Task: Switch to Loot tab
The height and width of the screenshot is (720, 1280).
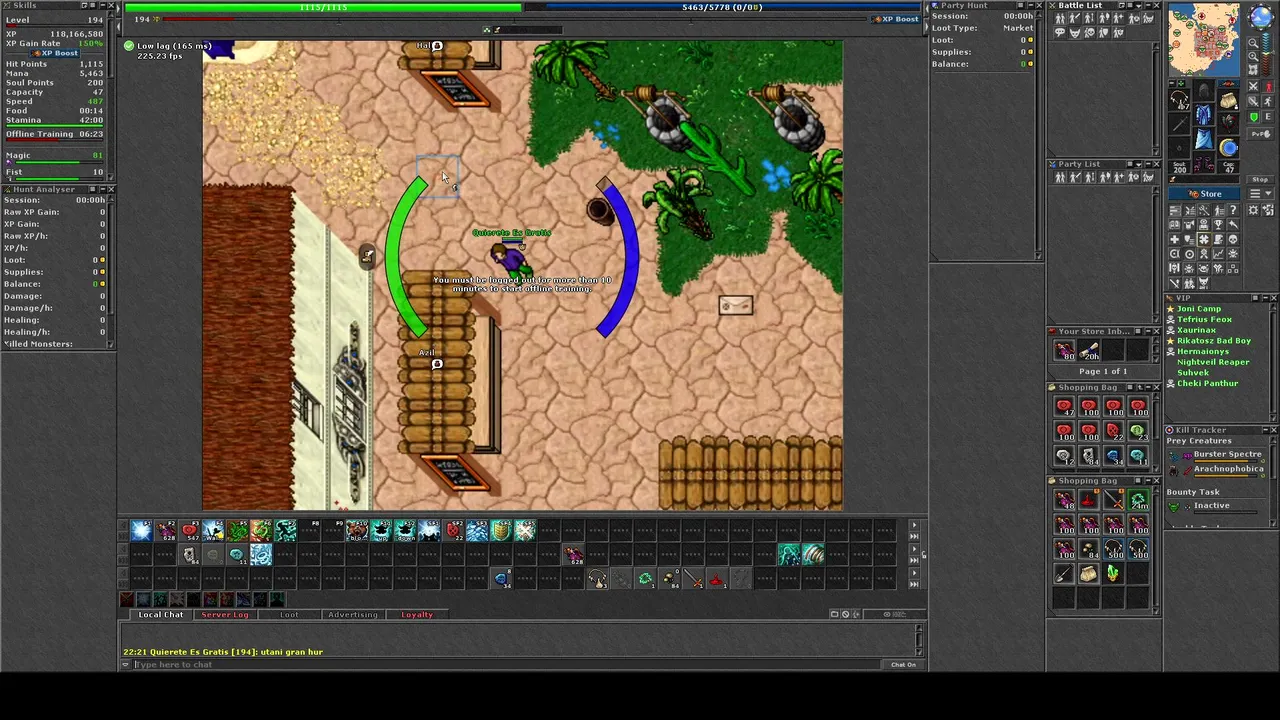Action: click(x=289, y=614)
